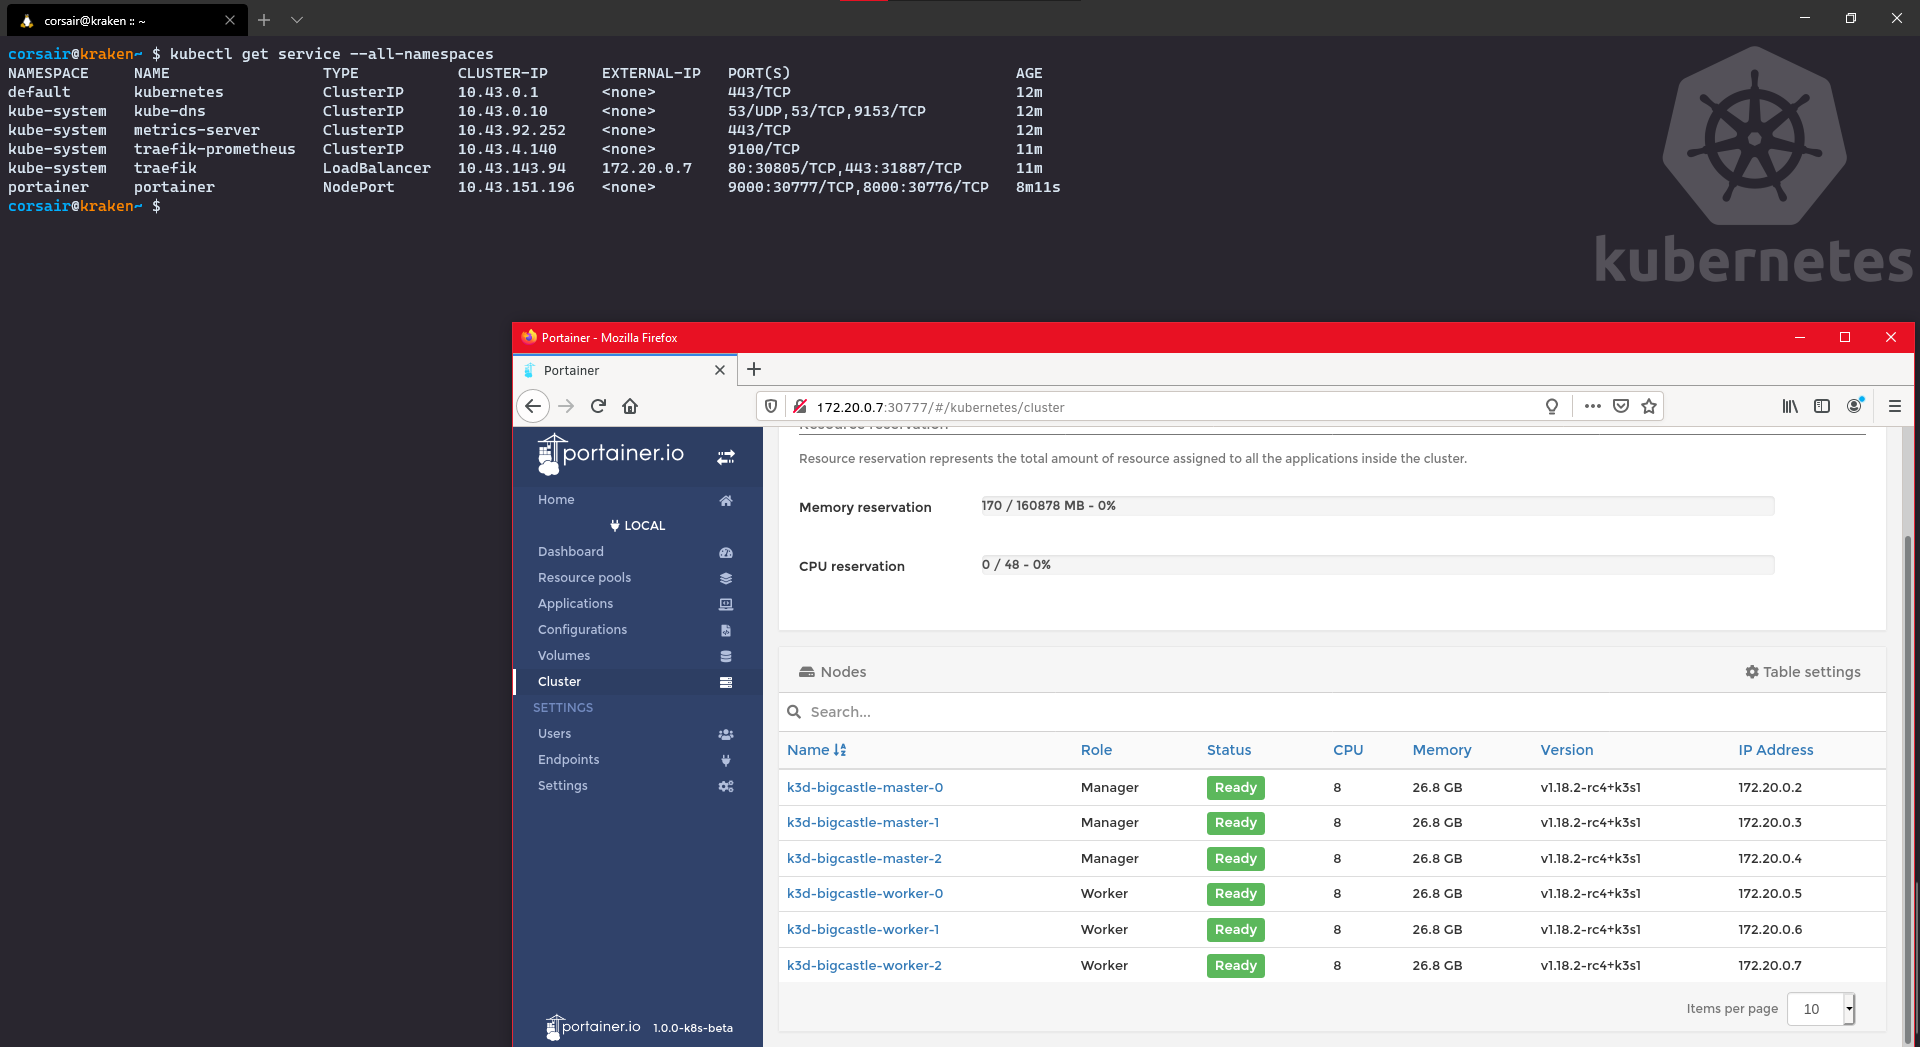
Task: Click the Home icon in Portainer sidebar
Action: (x=726, y=500)
